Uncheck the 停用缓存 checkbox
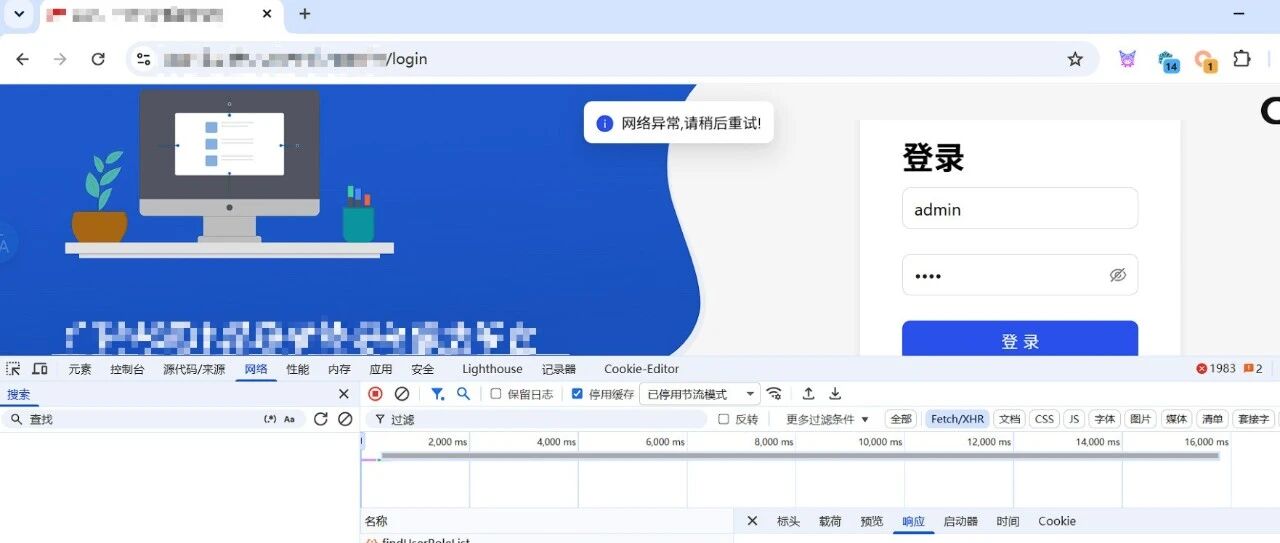The image size is (1280, 543). tap(577, 394)
